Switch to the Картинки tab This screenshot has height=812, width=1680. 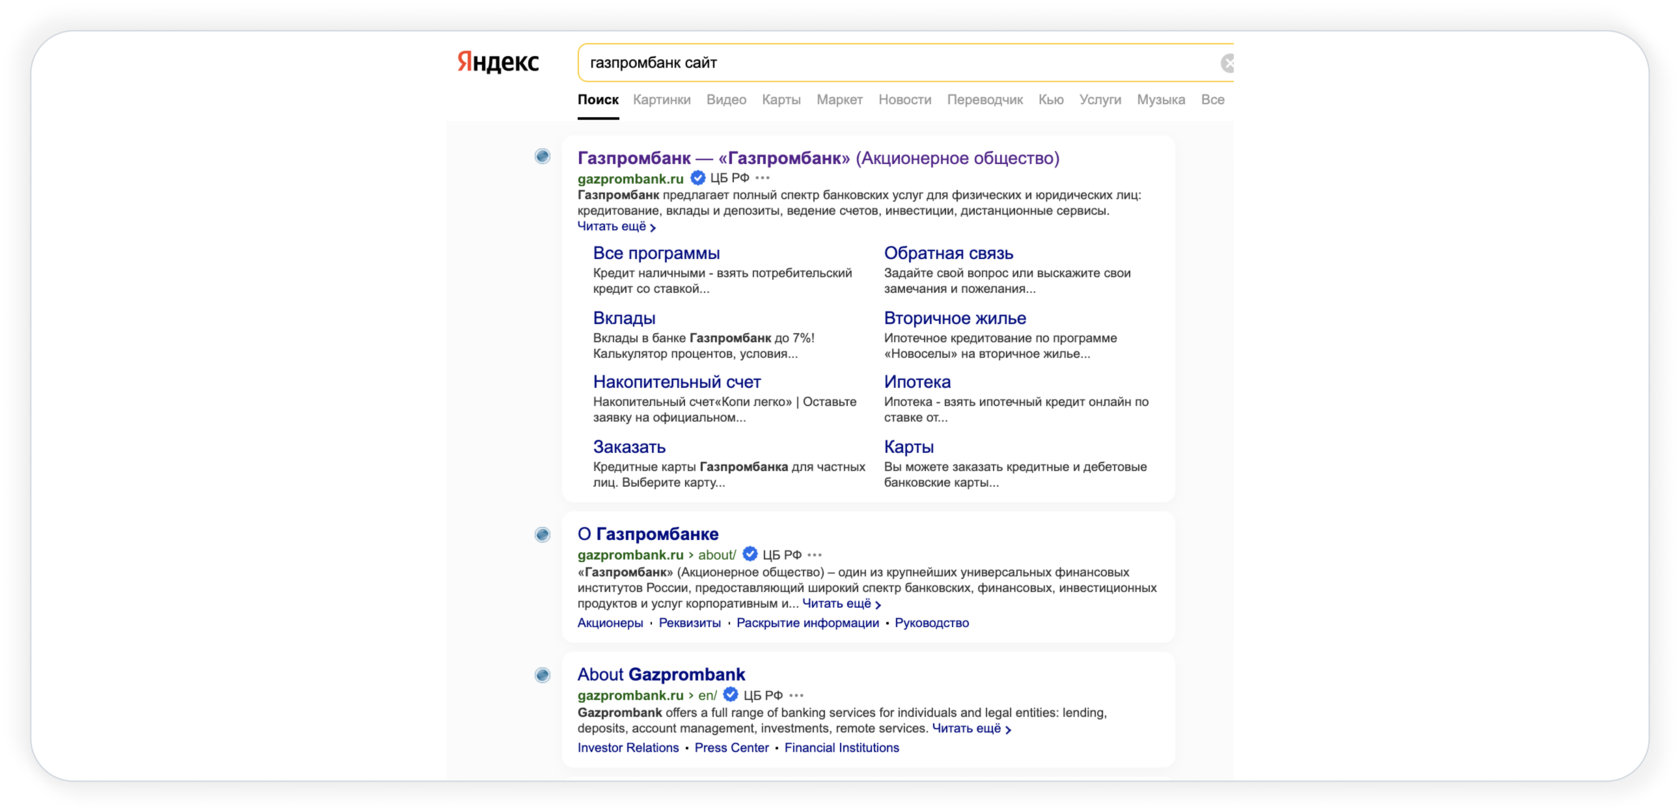tap(662, 100)
